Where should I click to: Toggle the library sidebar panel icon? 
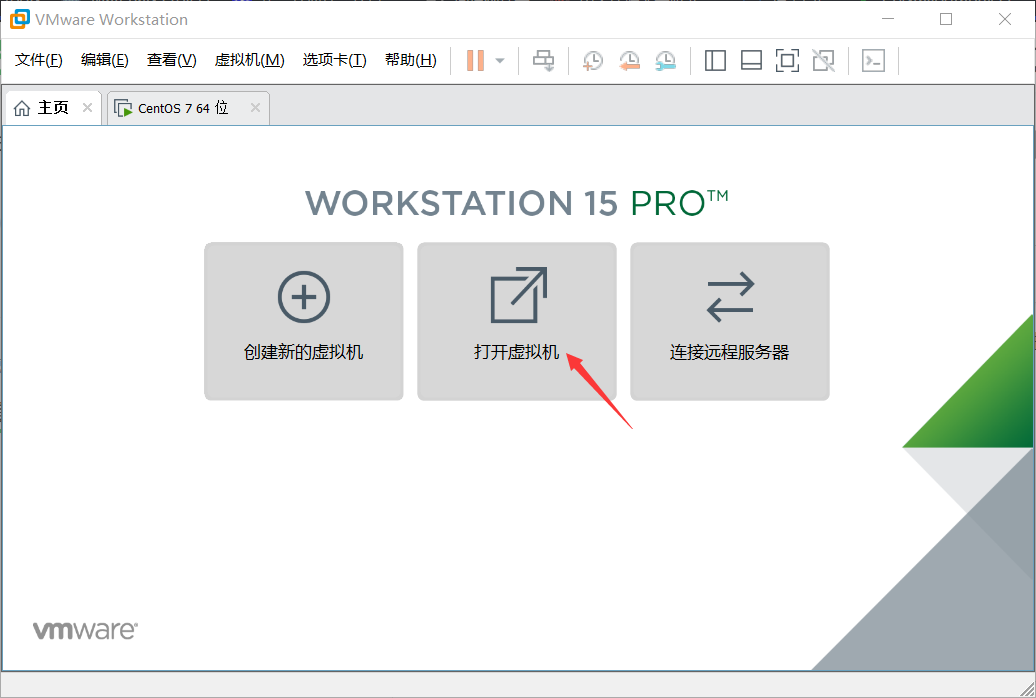click(x=715, y=60)
